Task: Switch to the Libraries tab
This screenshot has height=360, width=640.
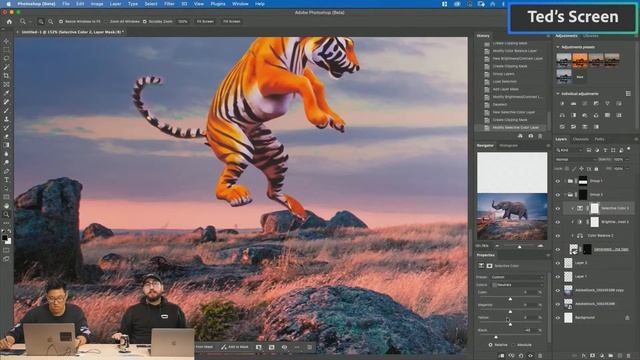Action: coord(591,36)
